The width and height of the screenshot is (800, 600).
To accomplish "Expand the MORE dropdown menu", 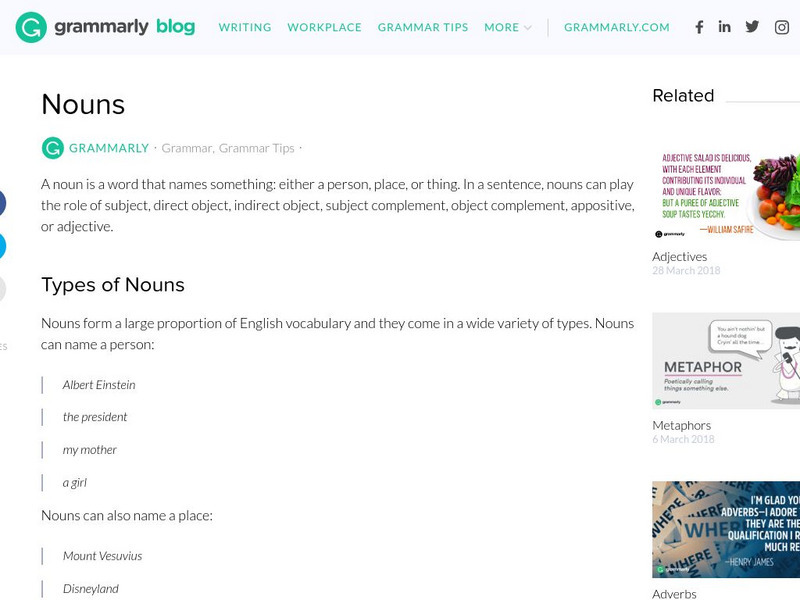I will click(508, 27).
